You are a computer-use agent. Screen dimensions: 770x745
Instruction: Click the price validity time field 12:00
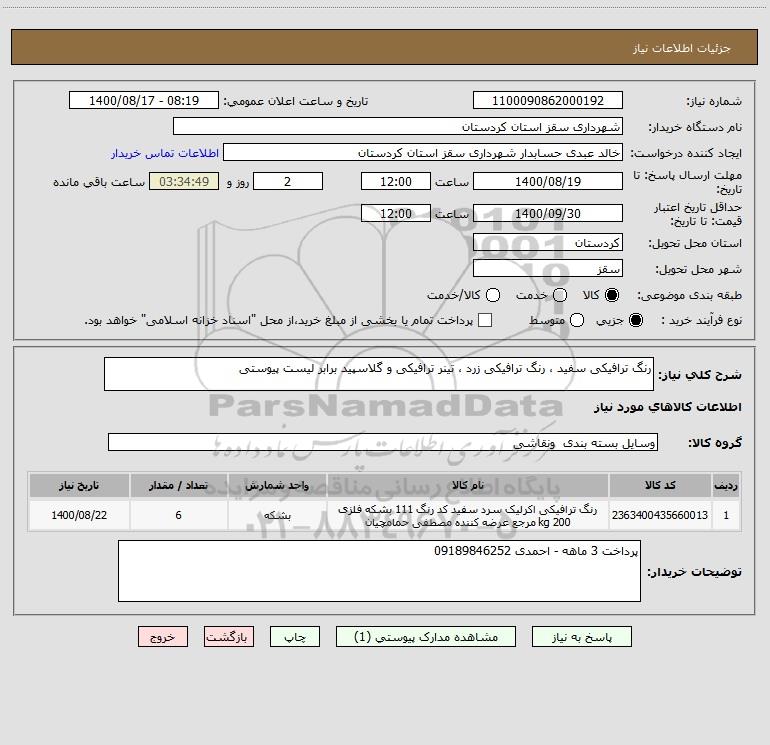click(396, 213)
